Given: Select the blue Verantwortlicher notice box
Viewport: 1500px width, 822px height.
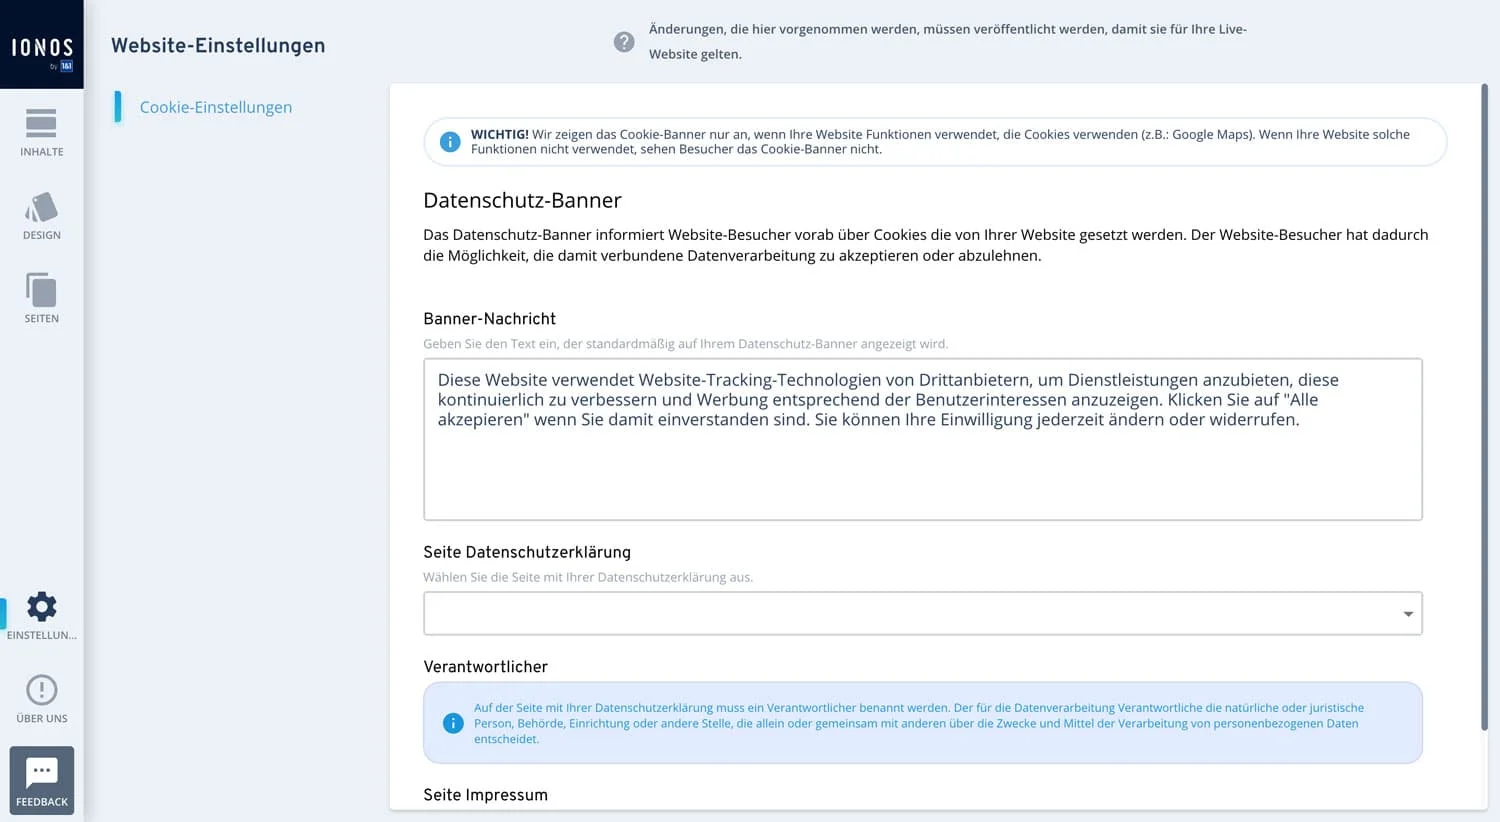Looking at the screenshot, I should [x=922, y=722].
